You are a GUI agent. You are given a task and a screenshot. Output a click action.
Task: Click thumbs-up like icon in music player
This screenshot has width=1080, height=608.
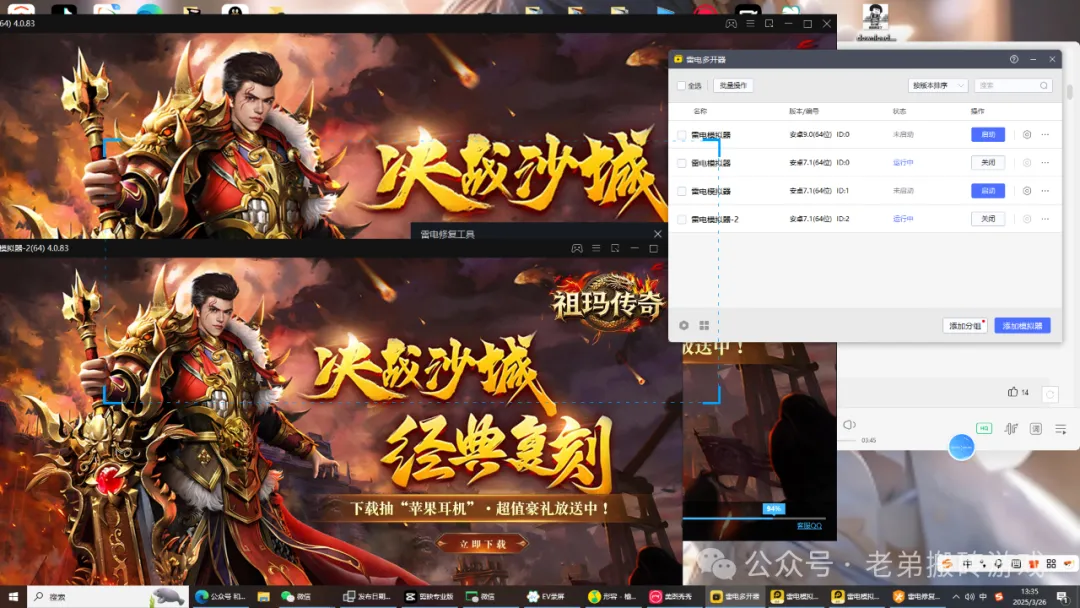pos(1012,392)
